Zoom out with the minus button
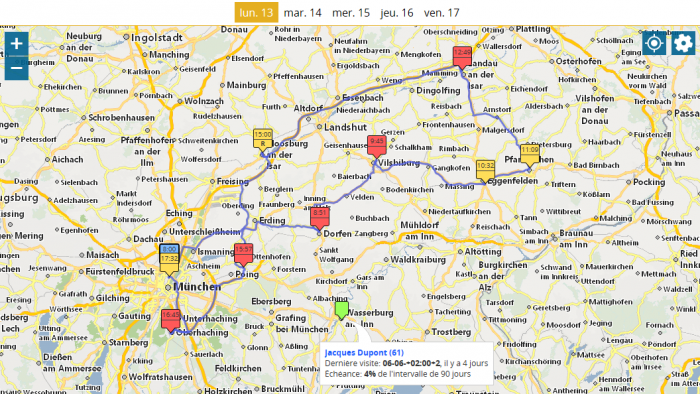700x394 pixels. pyautogui.click(x=17, y=68)
